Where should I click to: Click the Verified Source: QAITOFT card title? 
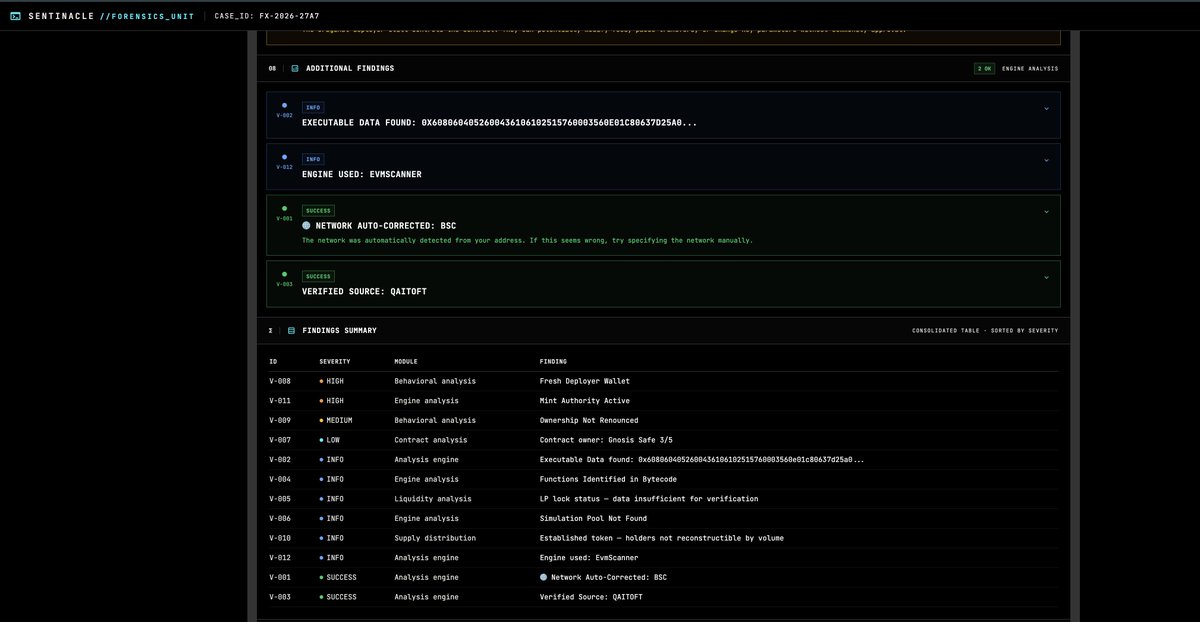[364, 291]
